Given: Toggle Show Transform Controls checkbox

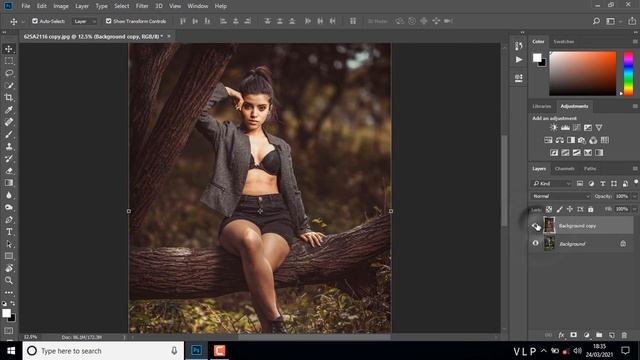Looking at the screenshot, I should click(x=109, y=21).
